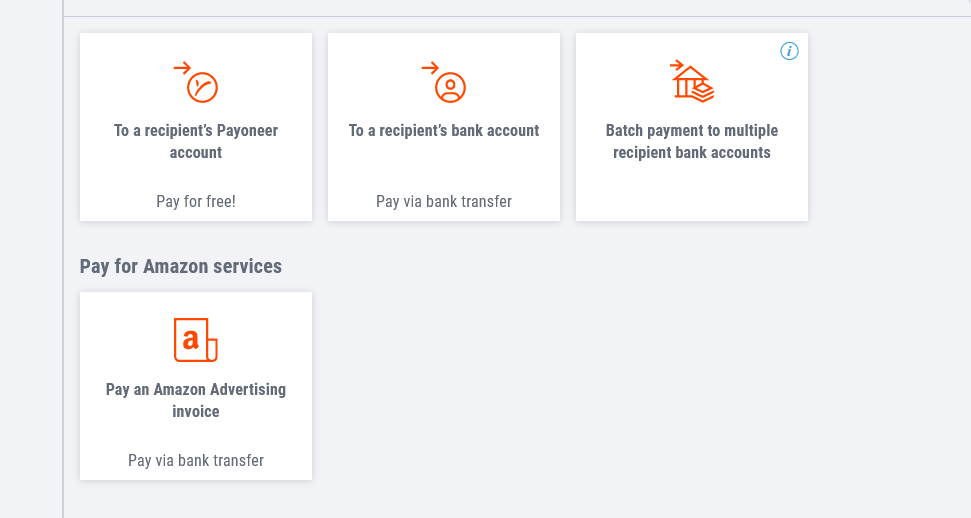Open the blue info icon on batch payment card
The height and width of the screenshot is (518, 971).
click(x=789, y=51)
